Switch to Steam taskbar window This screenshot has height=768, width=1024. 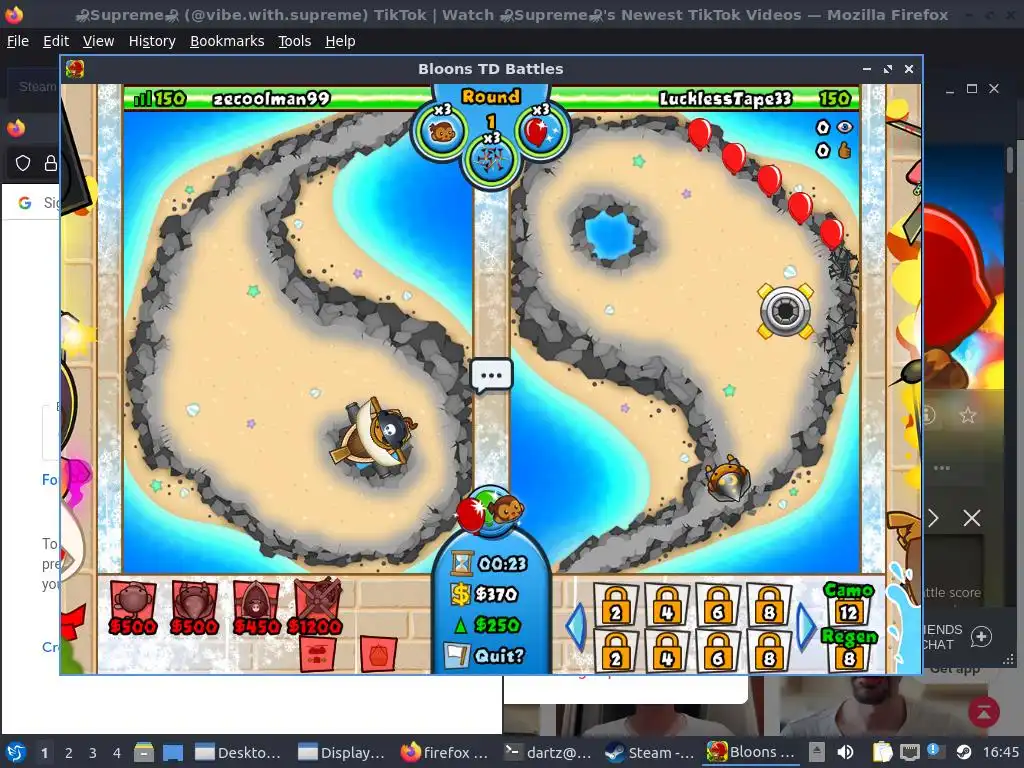click(650, 752)
